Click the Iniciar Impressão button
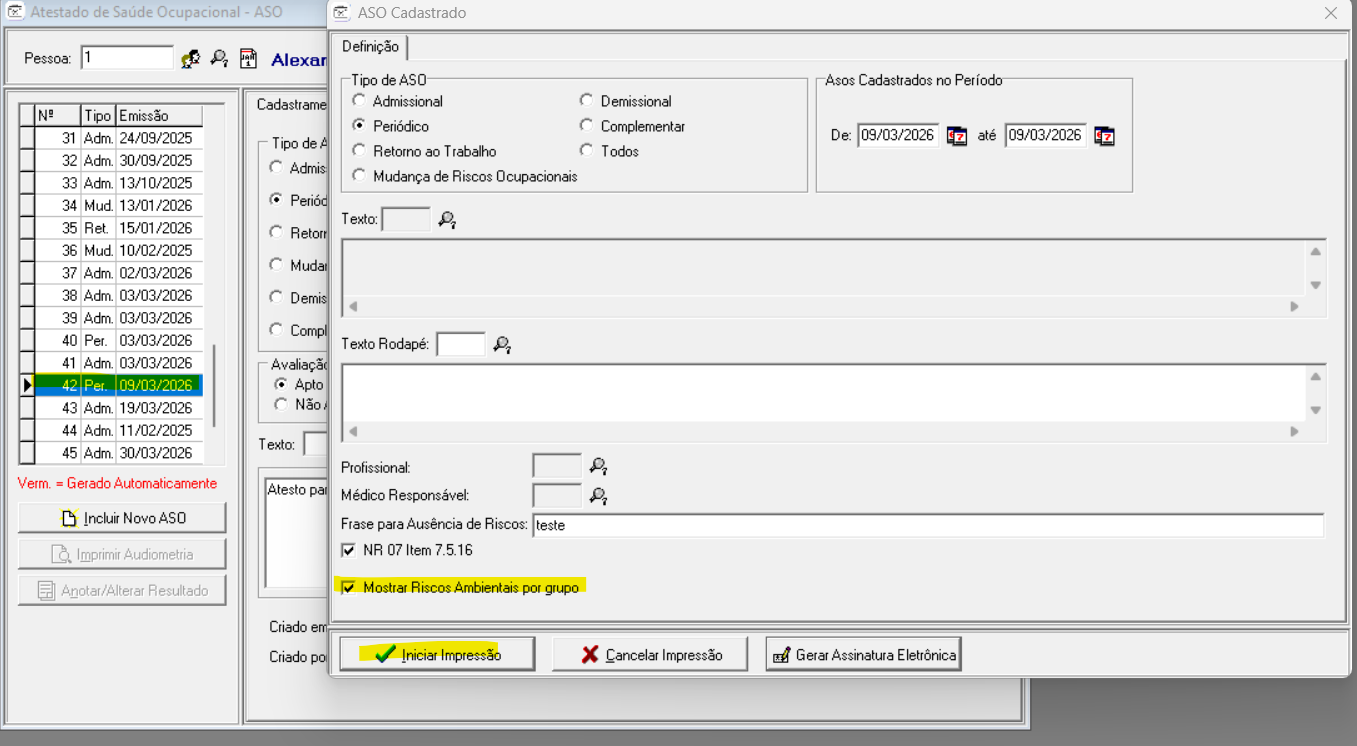This screenshot has height=746, width=1357. (437, 655)
